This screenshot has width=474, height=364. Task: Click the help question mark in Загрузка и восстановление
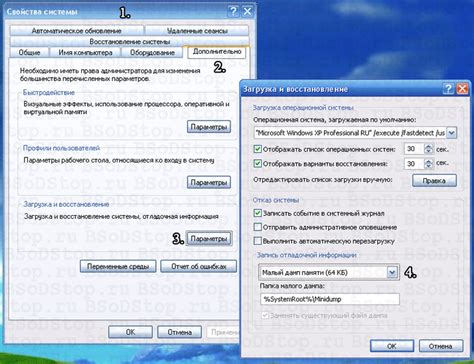click(x=448, y=89)
